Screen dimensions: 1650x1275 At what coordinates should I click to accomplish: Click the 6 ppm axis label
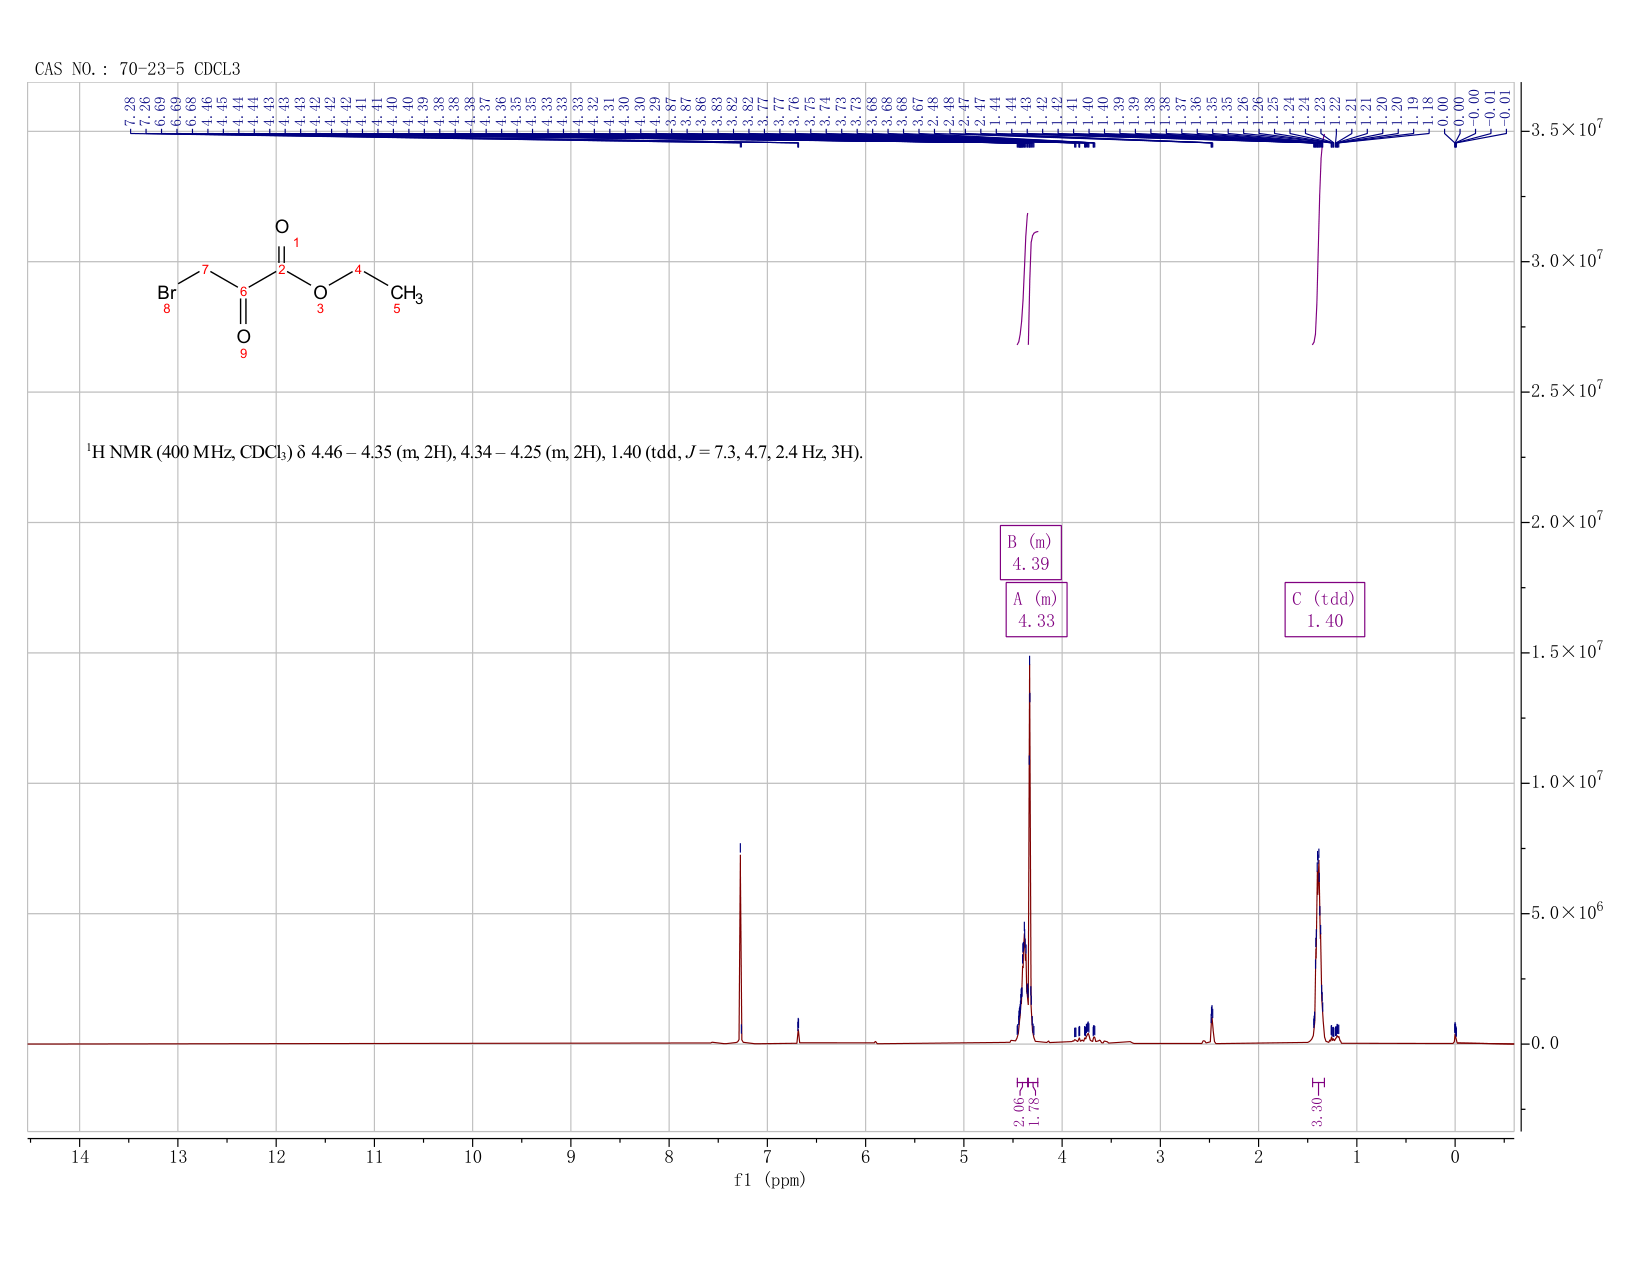click(x=866, y=1157)
